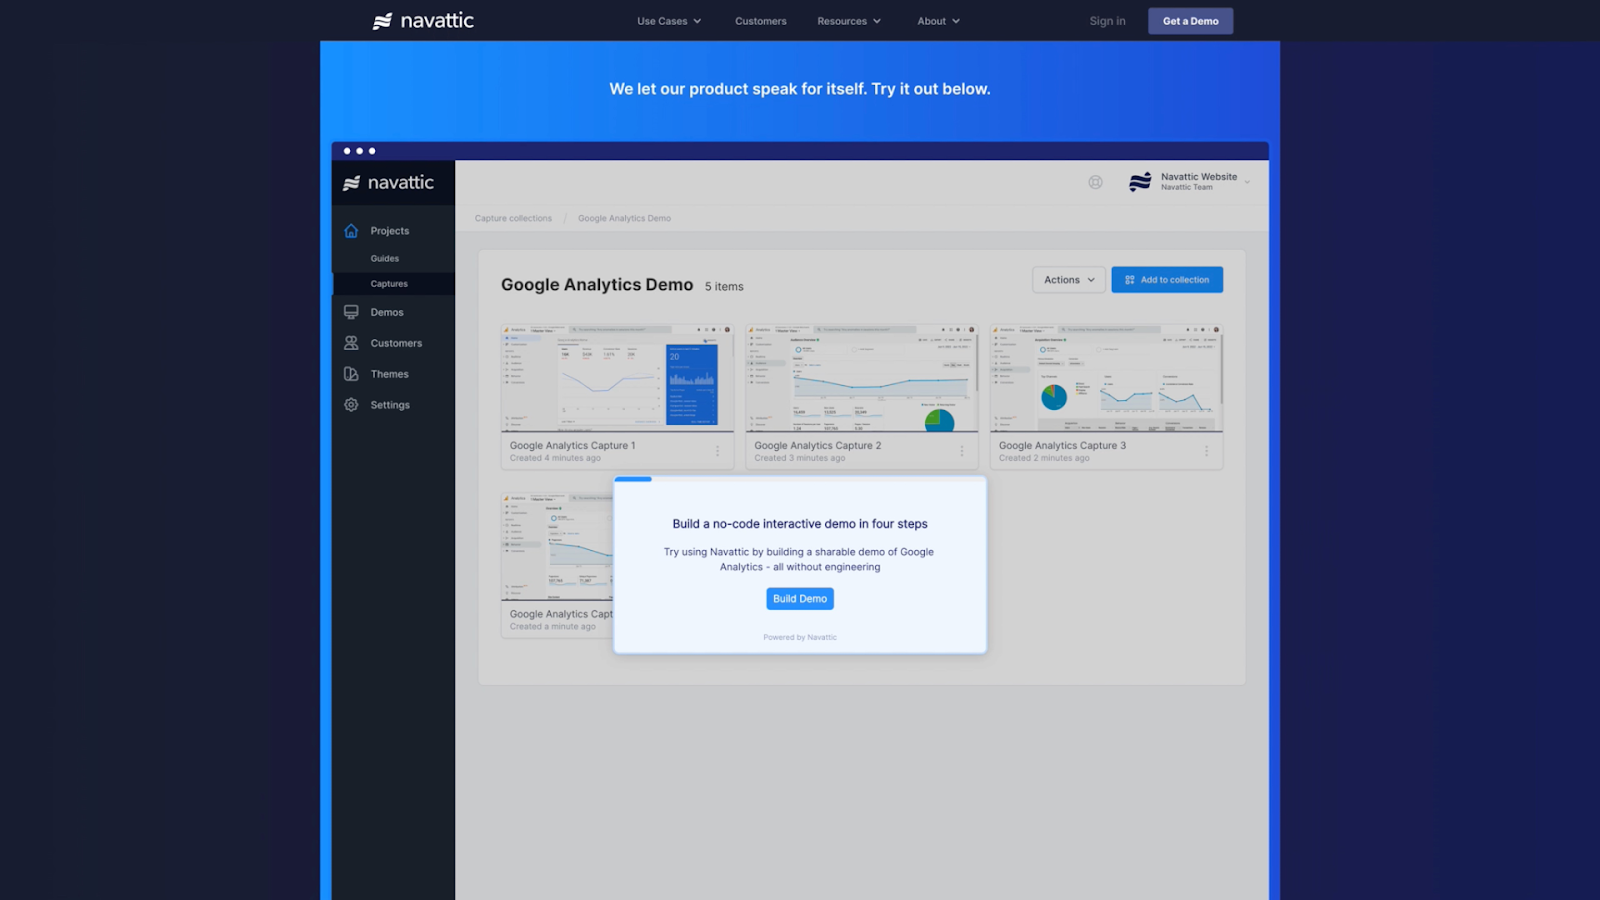This screenshot has height=900, width=1600.
Task: Click the 'Created 4 minutes ago' text
Action: point(555,459)
